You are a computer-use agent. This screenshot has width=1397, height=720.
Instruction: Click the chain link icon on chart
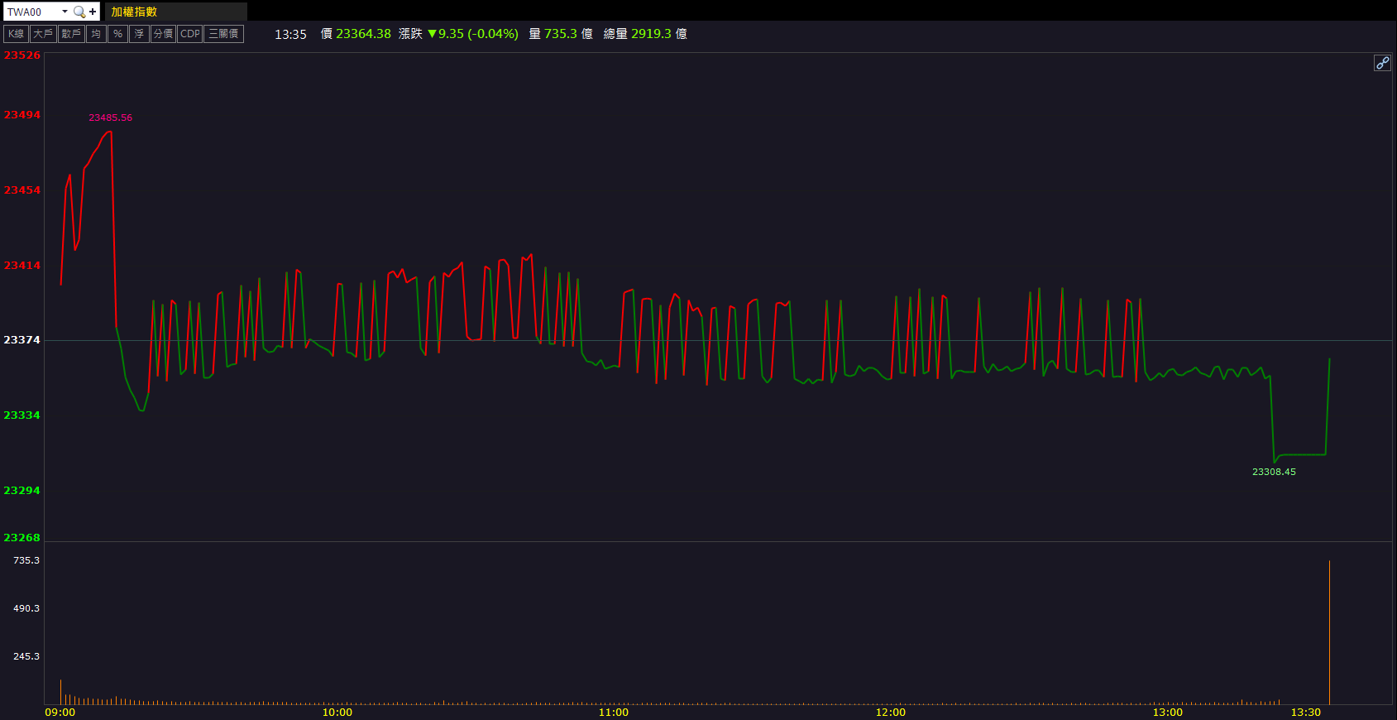tap(1382, 63)
